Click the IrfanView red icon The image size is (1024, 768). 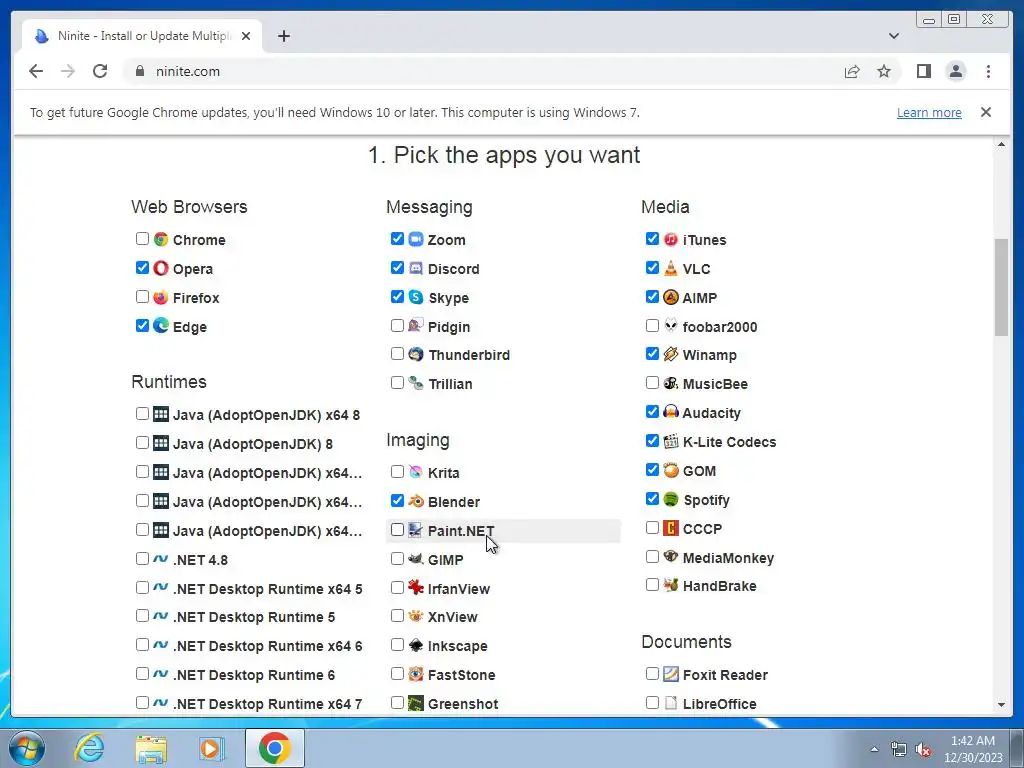pyautogui.click(x=416, y=588)
